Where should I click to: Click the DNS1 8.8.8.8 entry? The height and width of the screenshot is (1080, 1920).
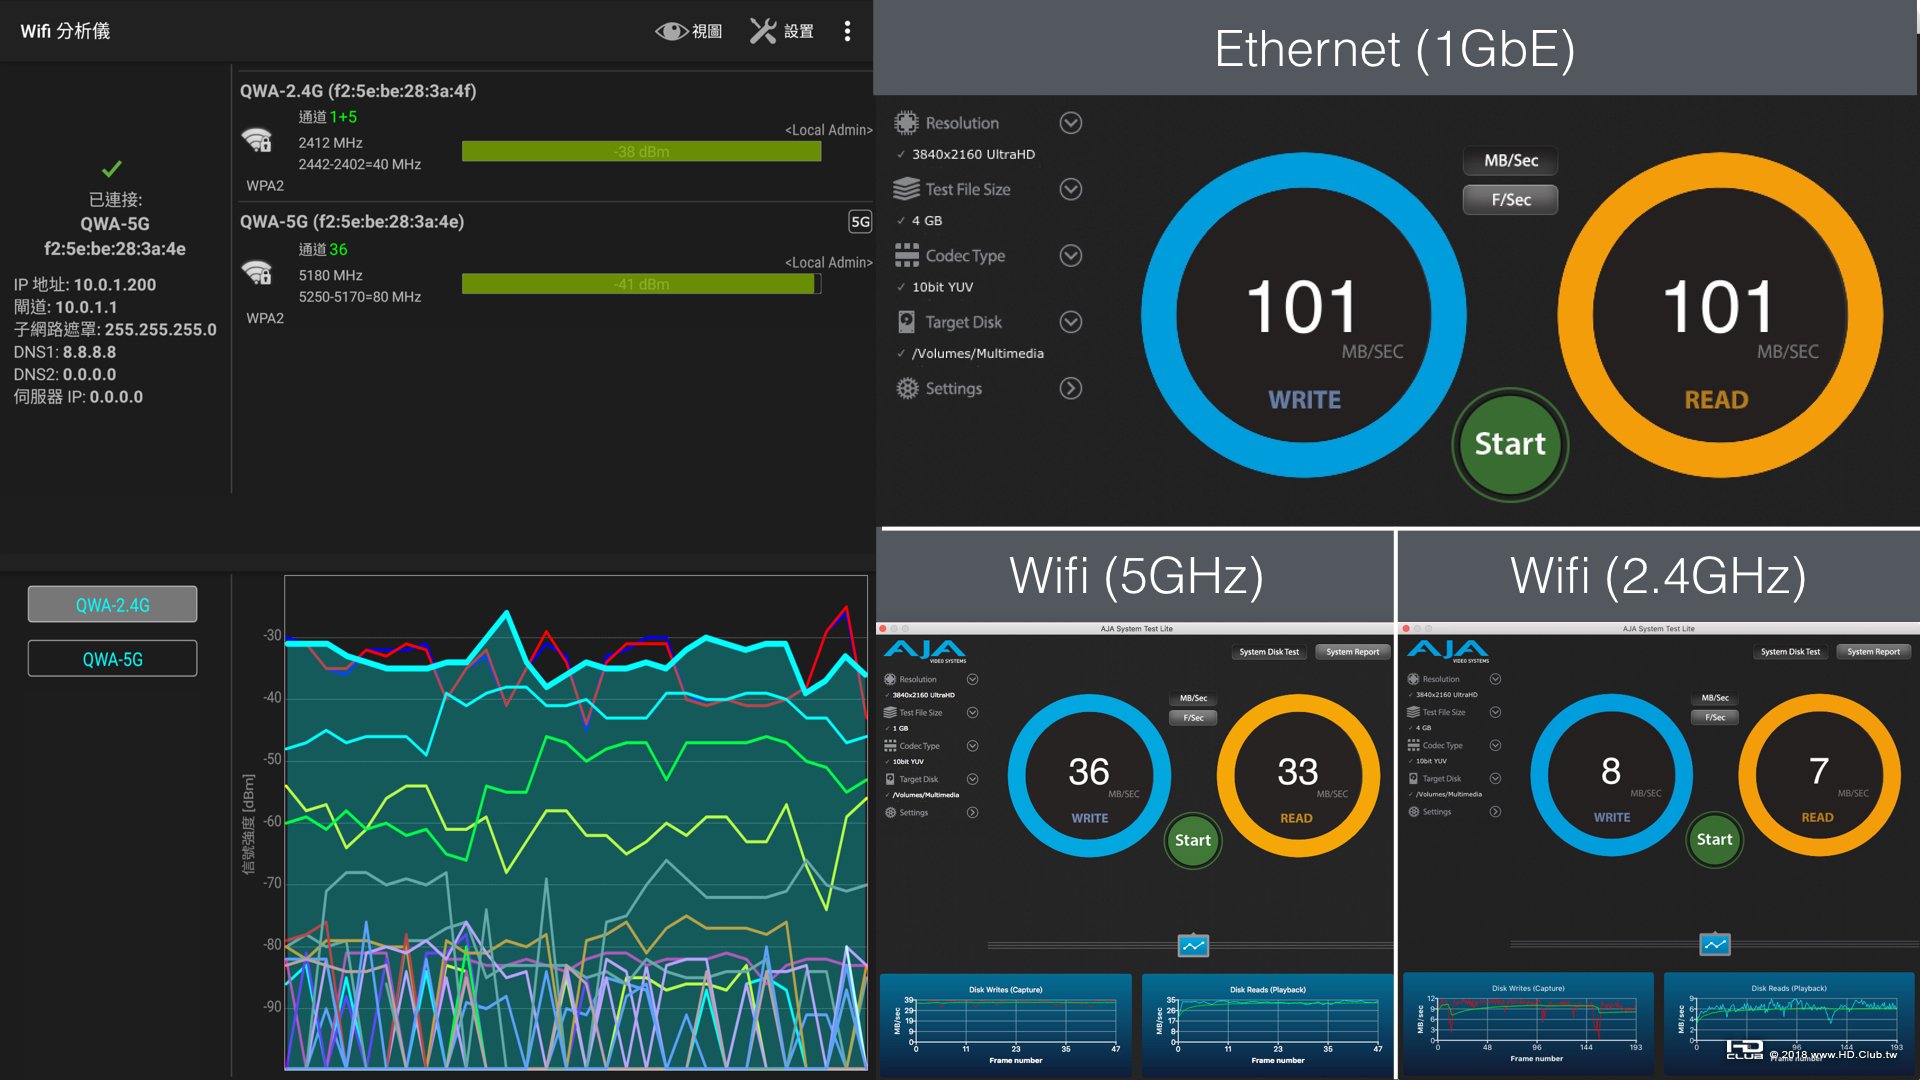(x=65, y=352)
